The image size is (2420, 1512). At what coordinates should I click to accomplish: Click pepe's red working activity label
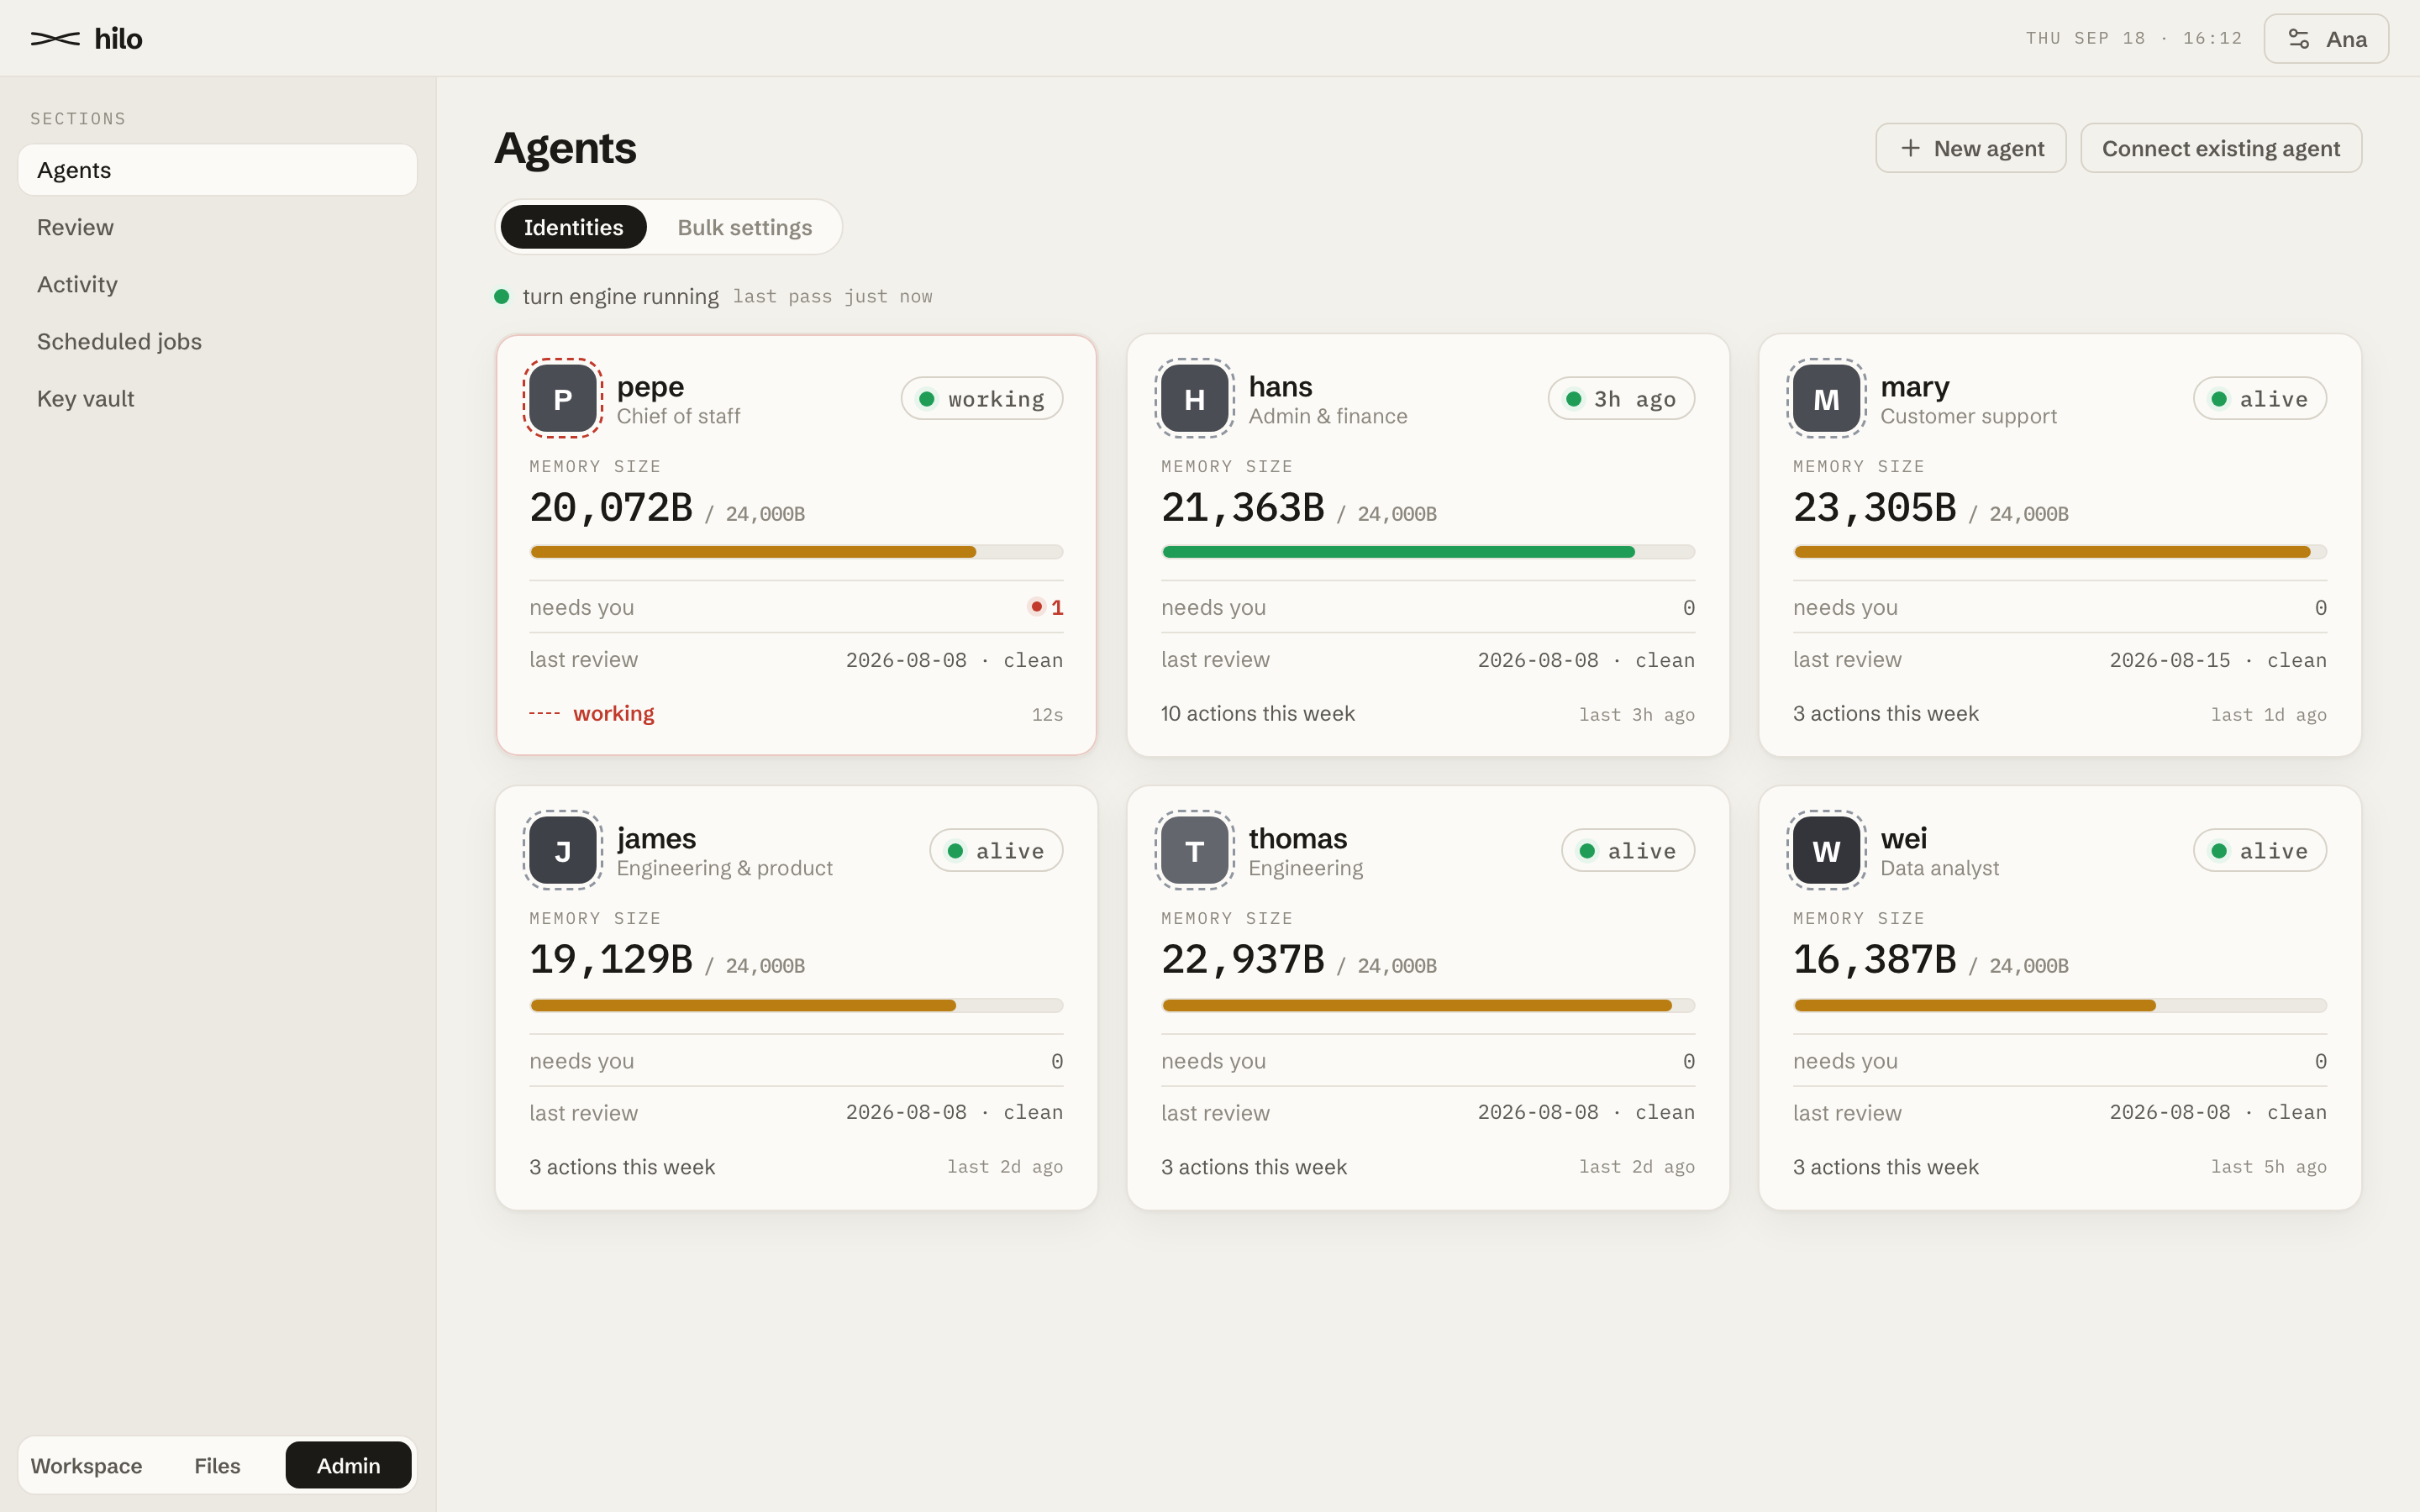pyautogui.click(x=613, y=713)
